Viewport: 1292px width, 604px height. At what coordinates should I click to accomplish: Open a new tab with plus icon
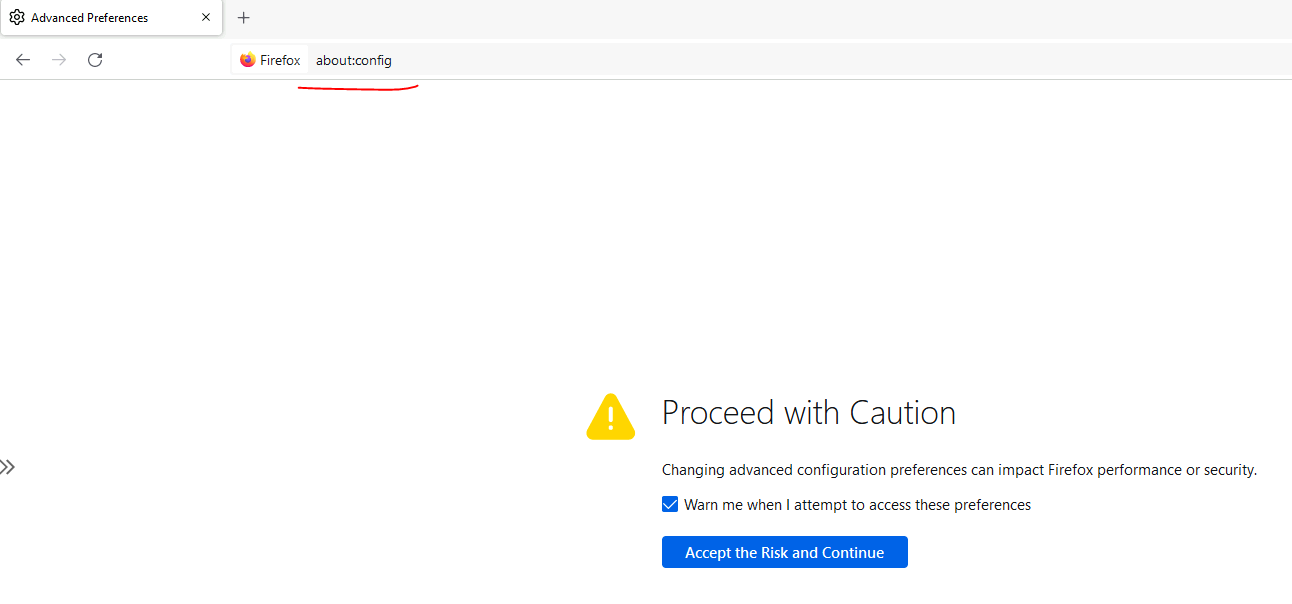coord(244,18)
